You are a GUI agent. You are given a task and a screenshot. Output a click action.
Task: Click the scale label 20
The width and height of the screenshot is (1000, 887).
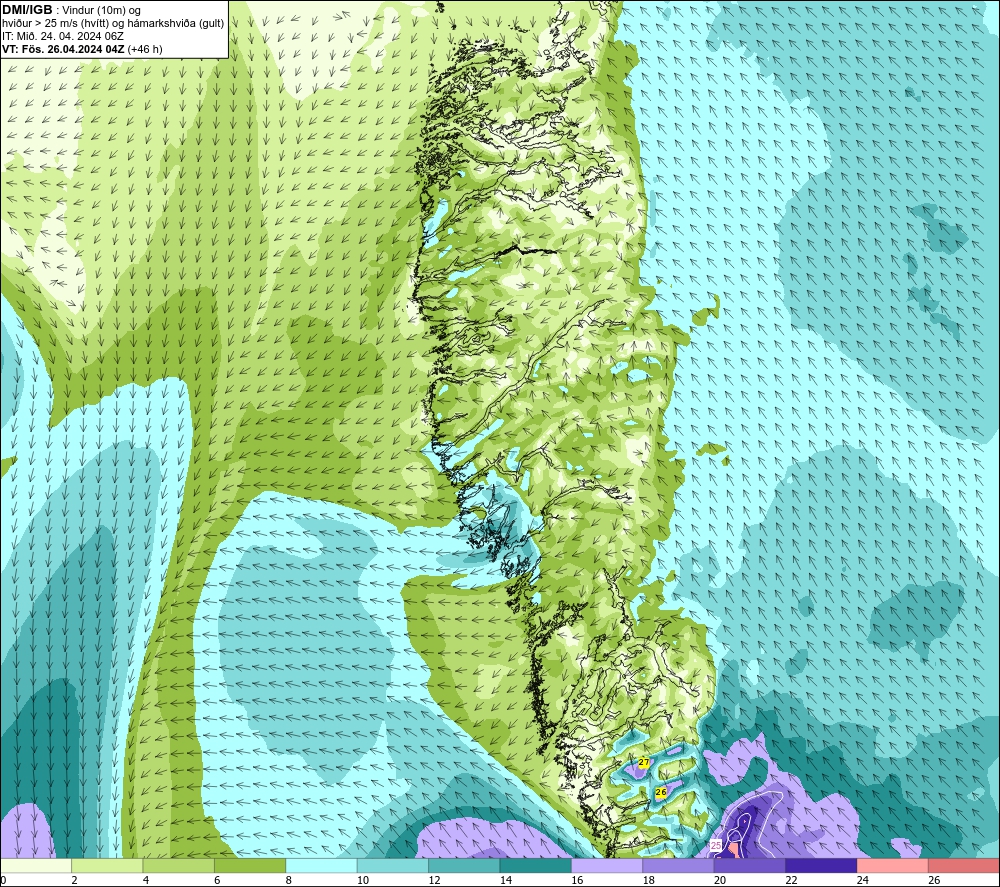tap(720, 880)
